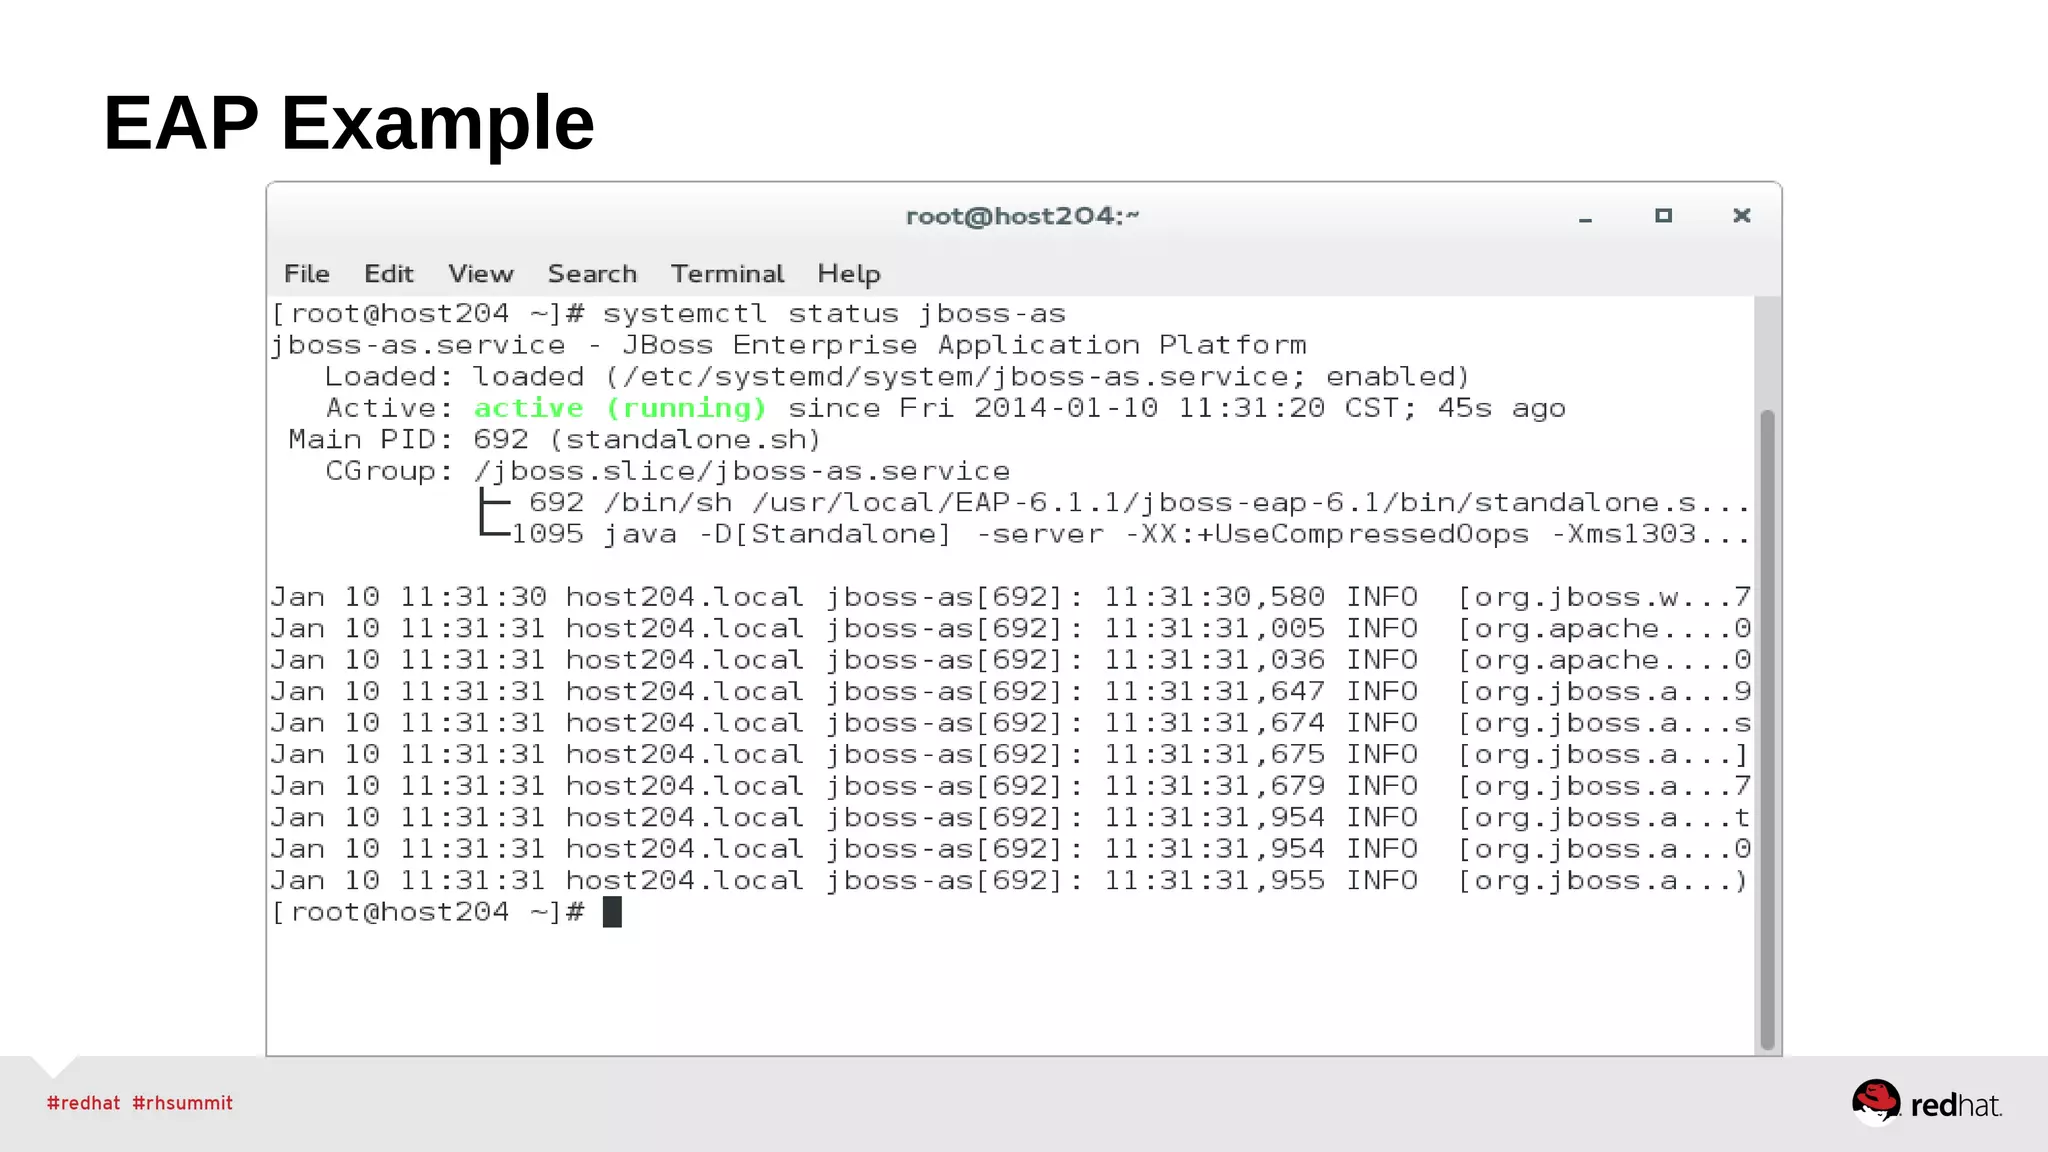Viewport: 2048px width, 1152px height.
Task: Click the log line timestamped 11:31:31,675
Action: [1011, 755]
